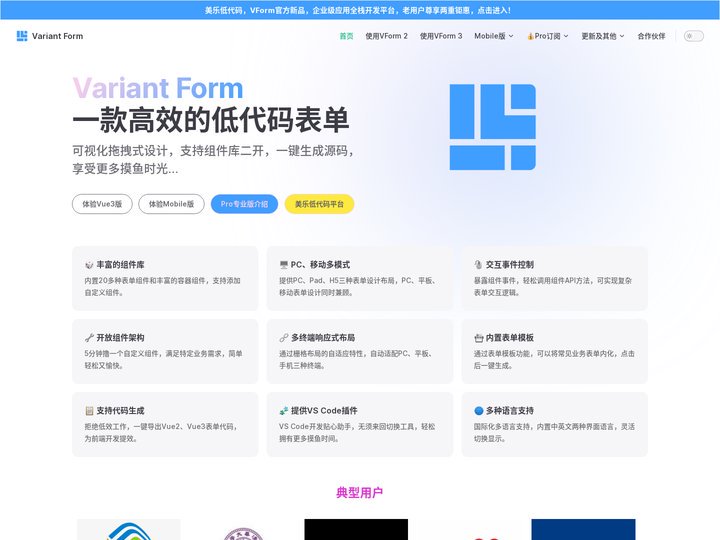Image resolution: width=720 pixels, height=540 pixels.
Task: Toggle the dark mode appearance switch
Action: [x=693, y=36]
